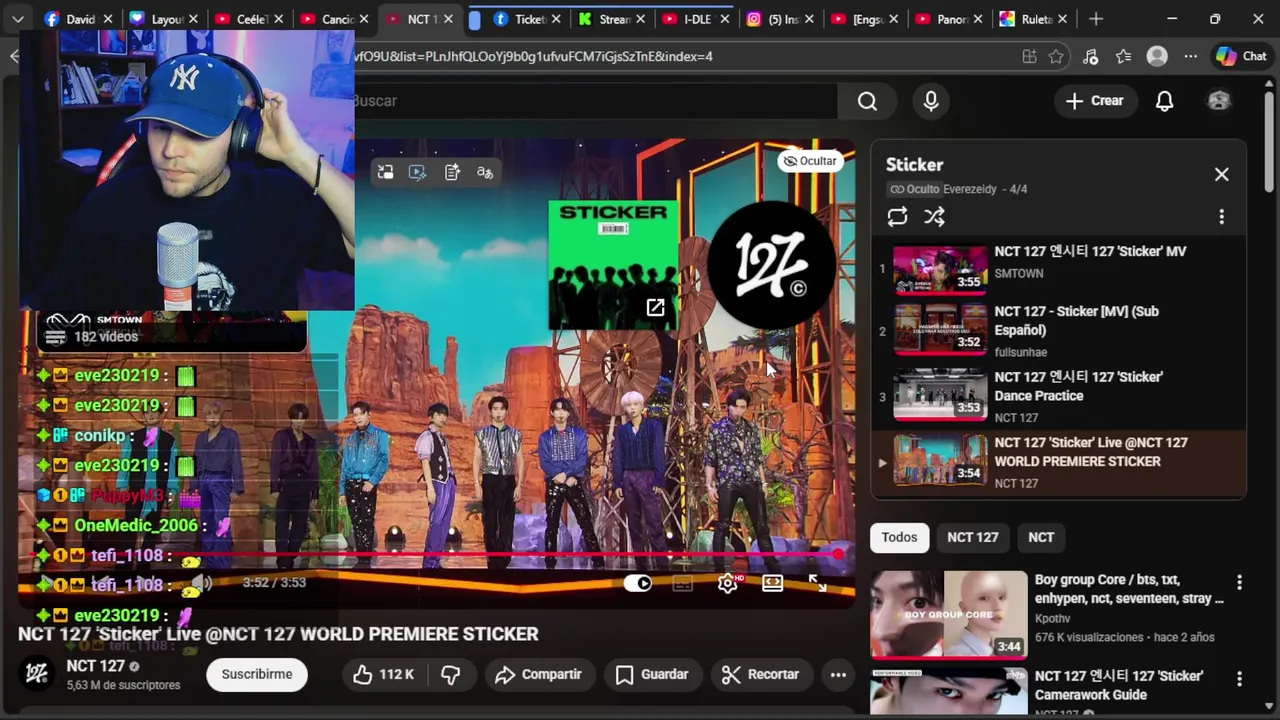Open Copilot Chat in browser toolbar

1241,57
